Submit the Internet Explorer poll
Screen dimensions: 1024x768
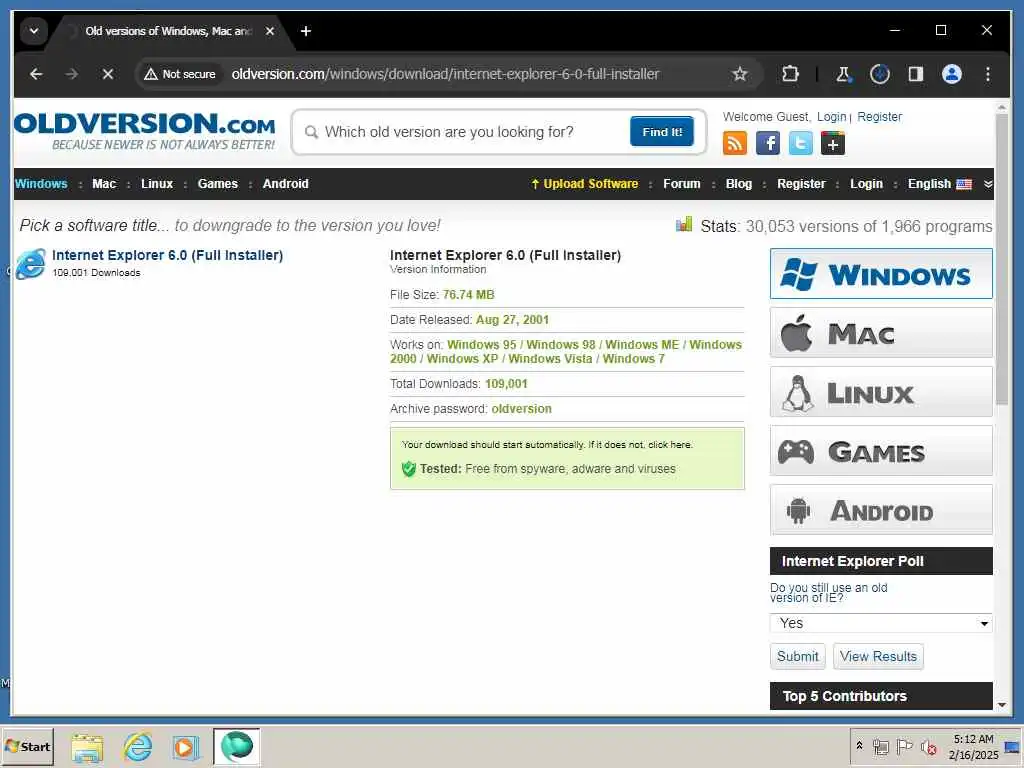tap(797, 656)
